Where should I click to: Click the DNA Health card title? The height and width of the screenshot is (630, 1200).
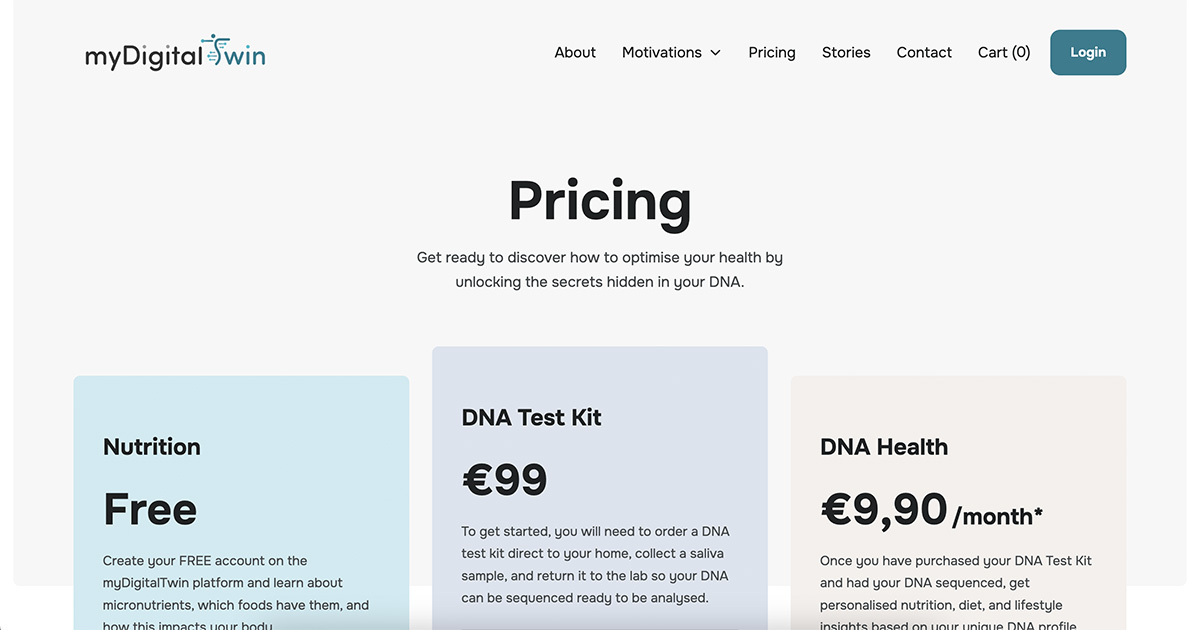tap(884, 447)
